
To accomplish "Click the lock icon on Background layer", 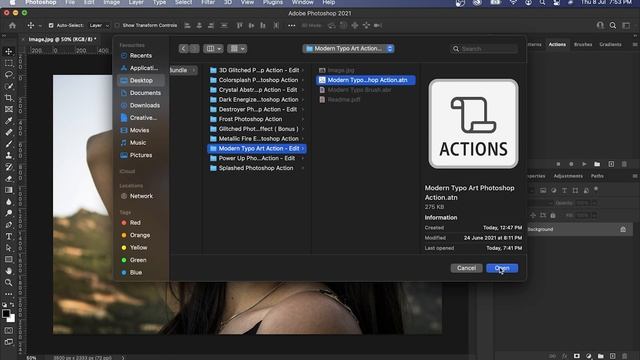I will point(623,229).
